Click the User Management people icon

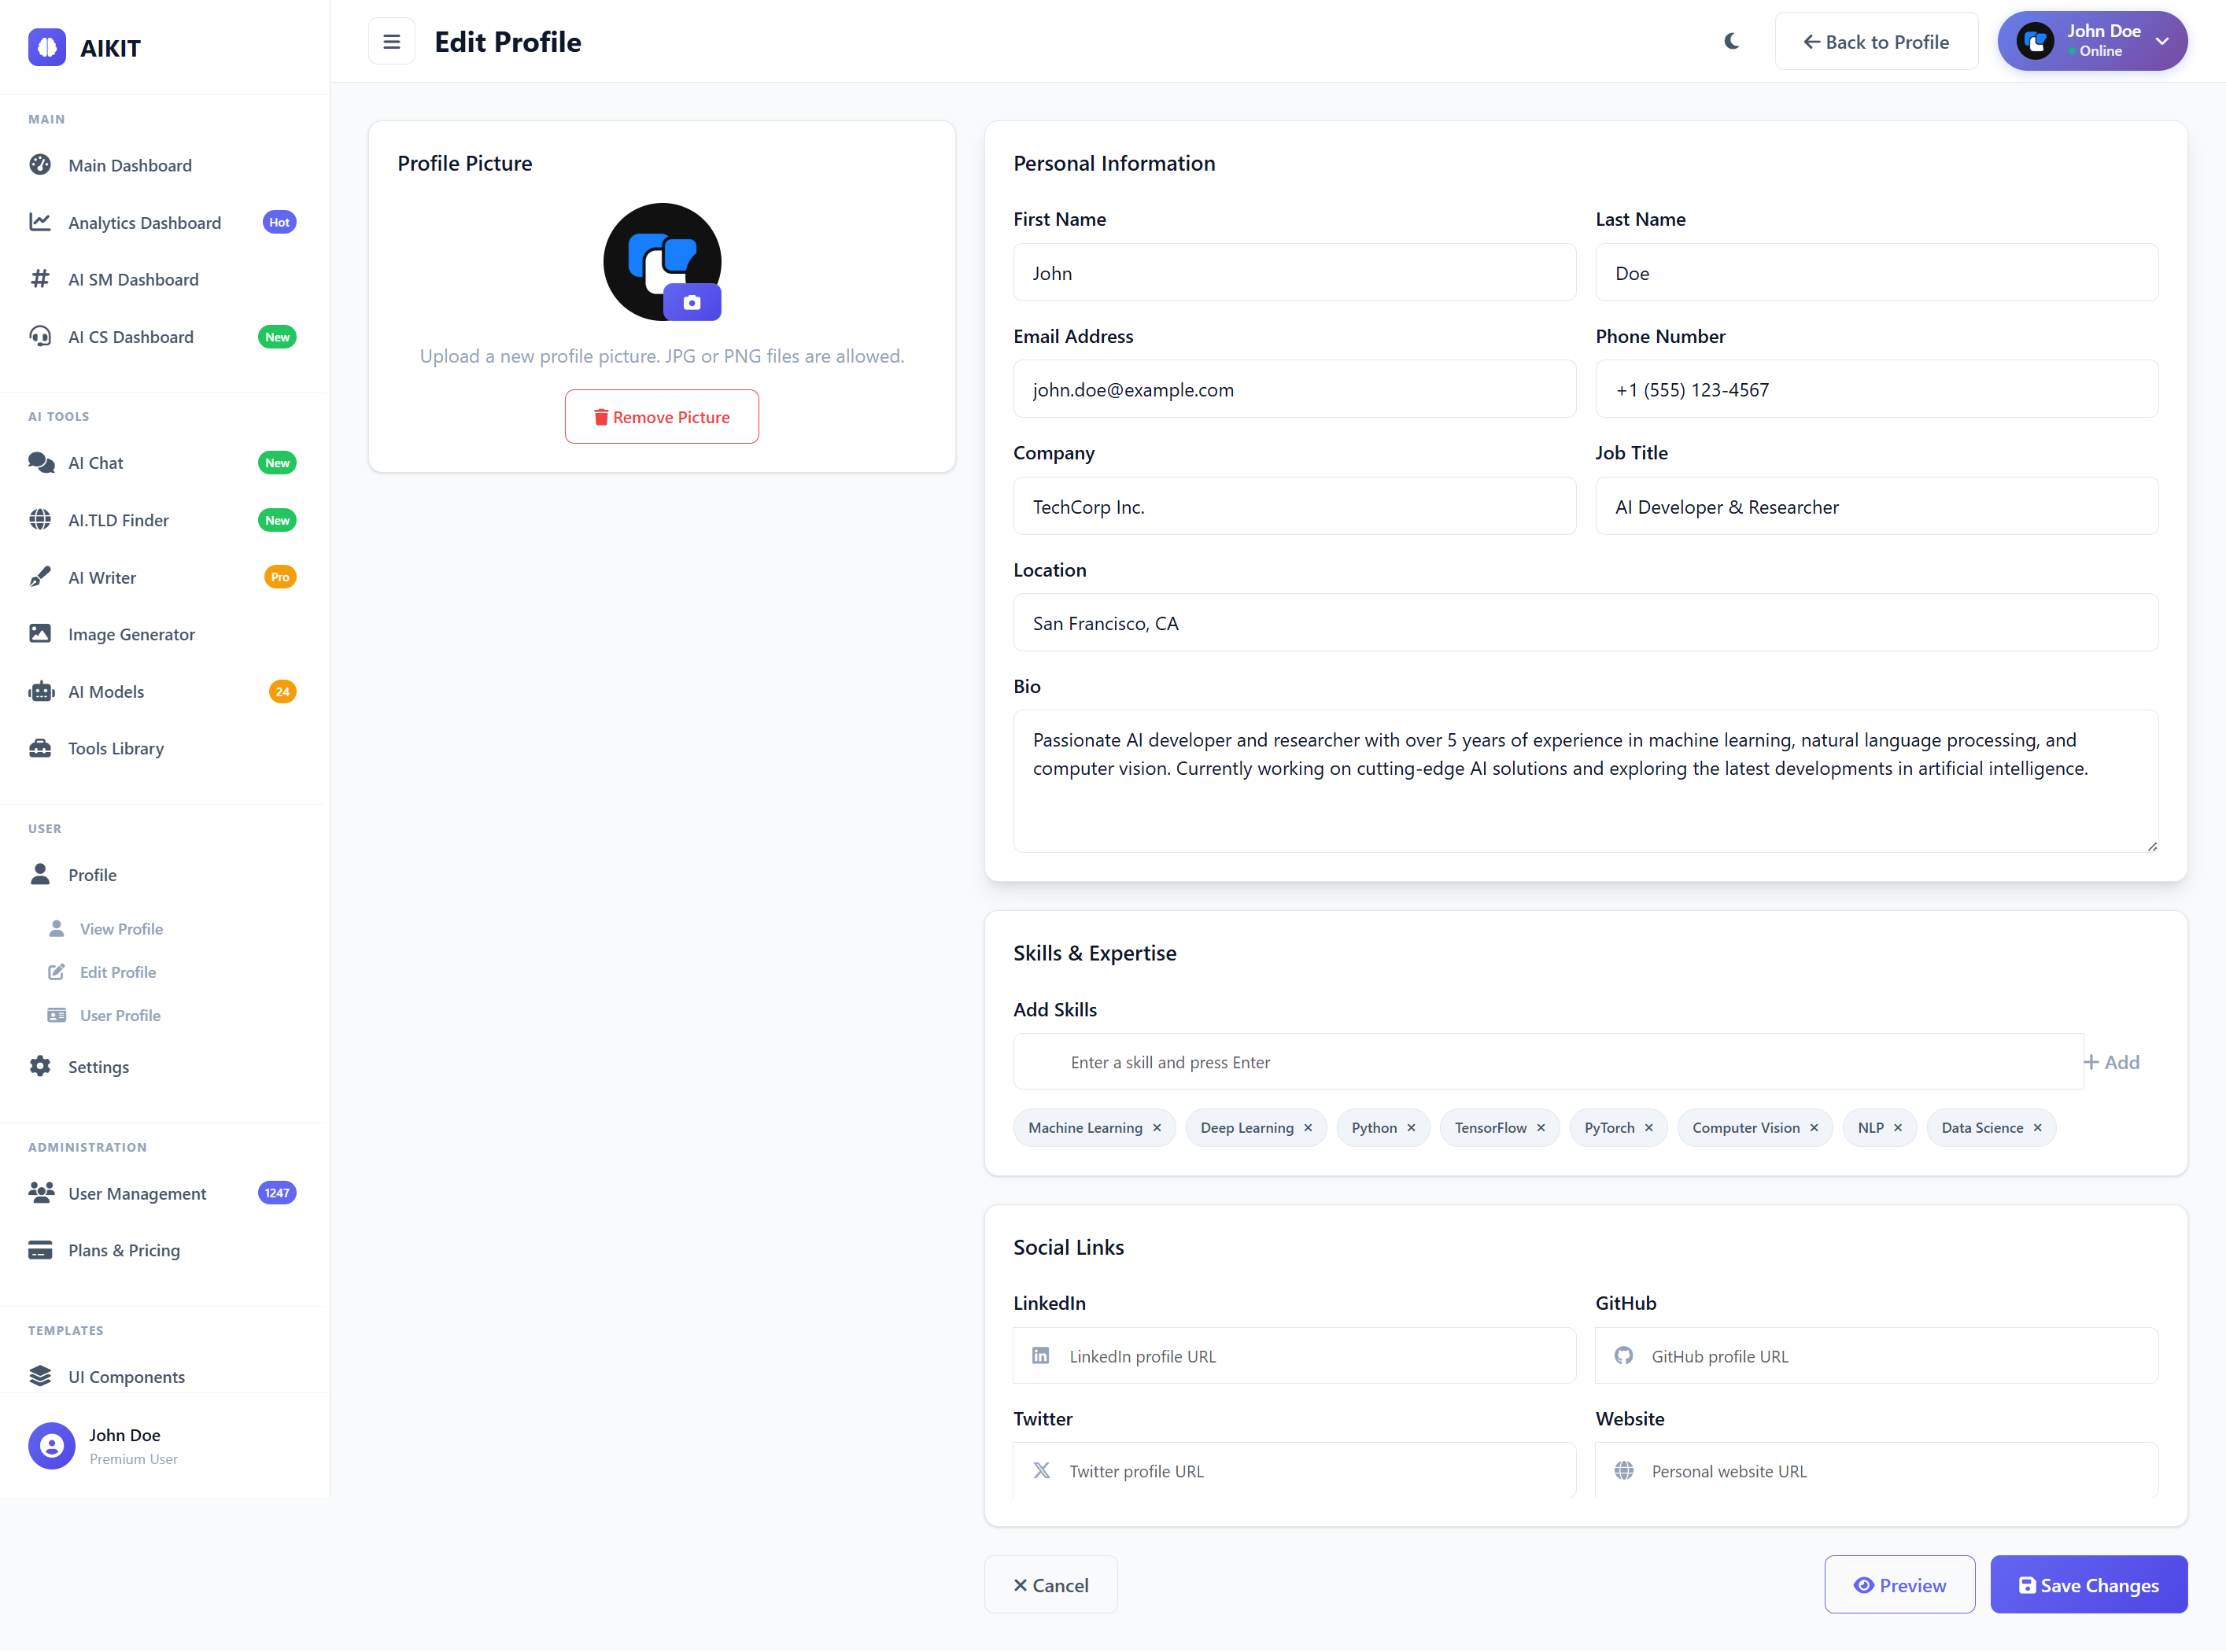point(41,1192)
